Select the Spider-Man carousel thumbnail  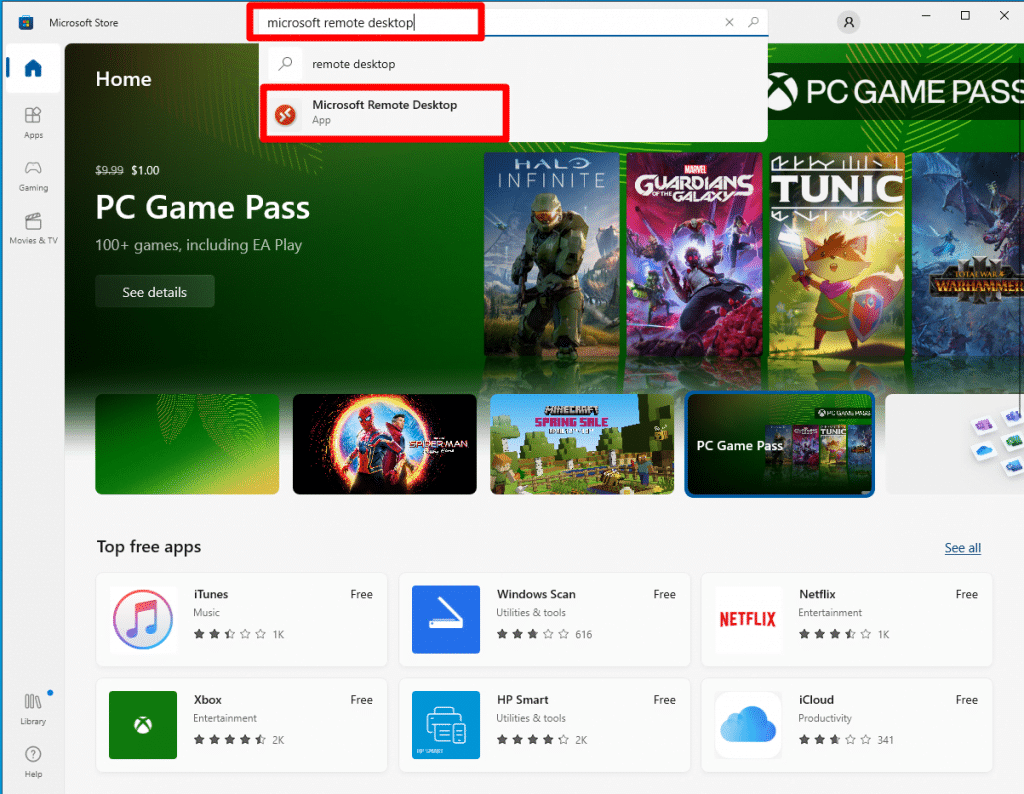pos(384,444)
